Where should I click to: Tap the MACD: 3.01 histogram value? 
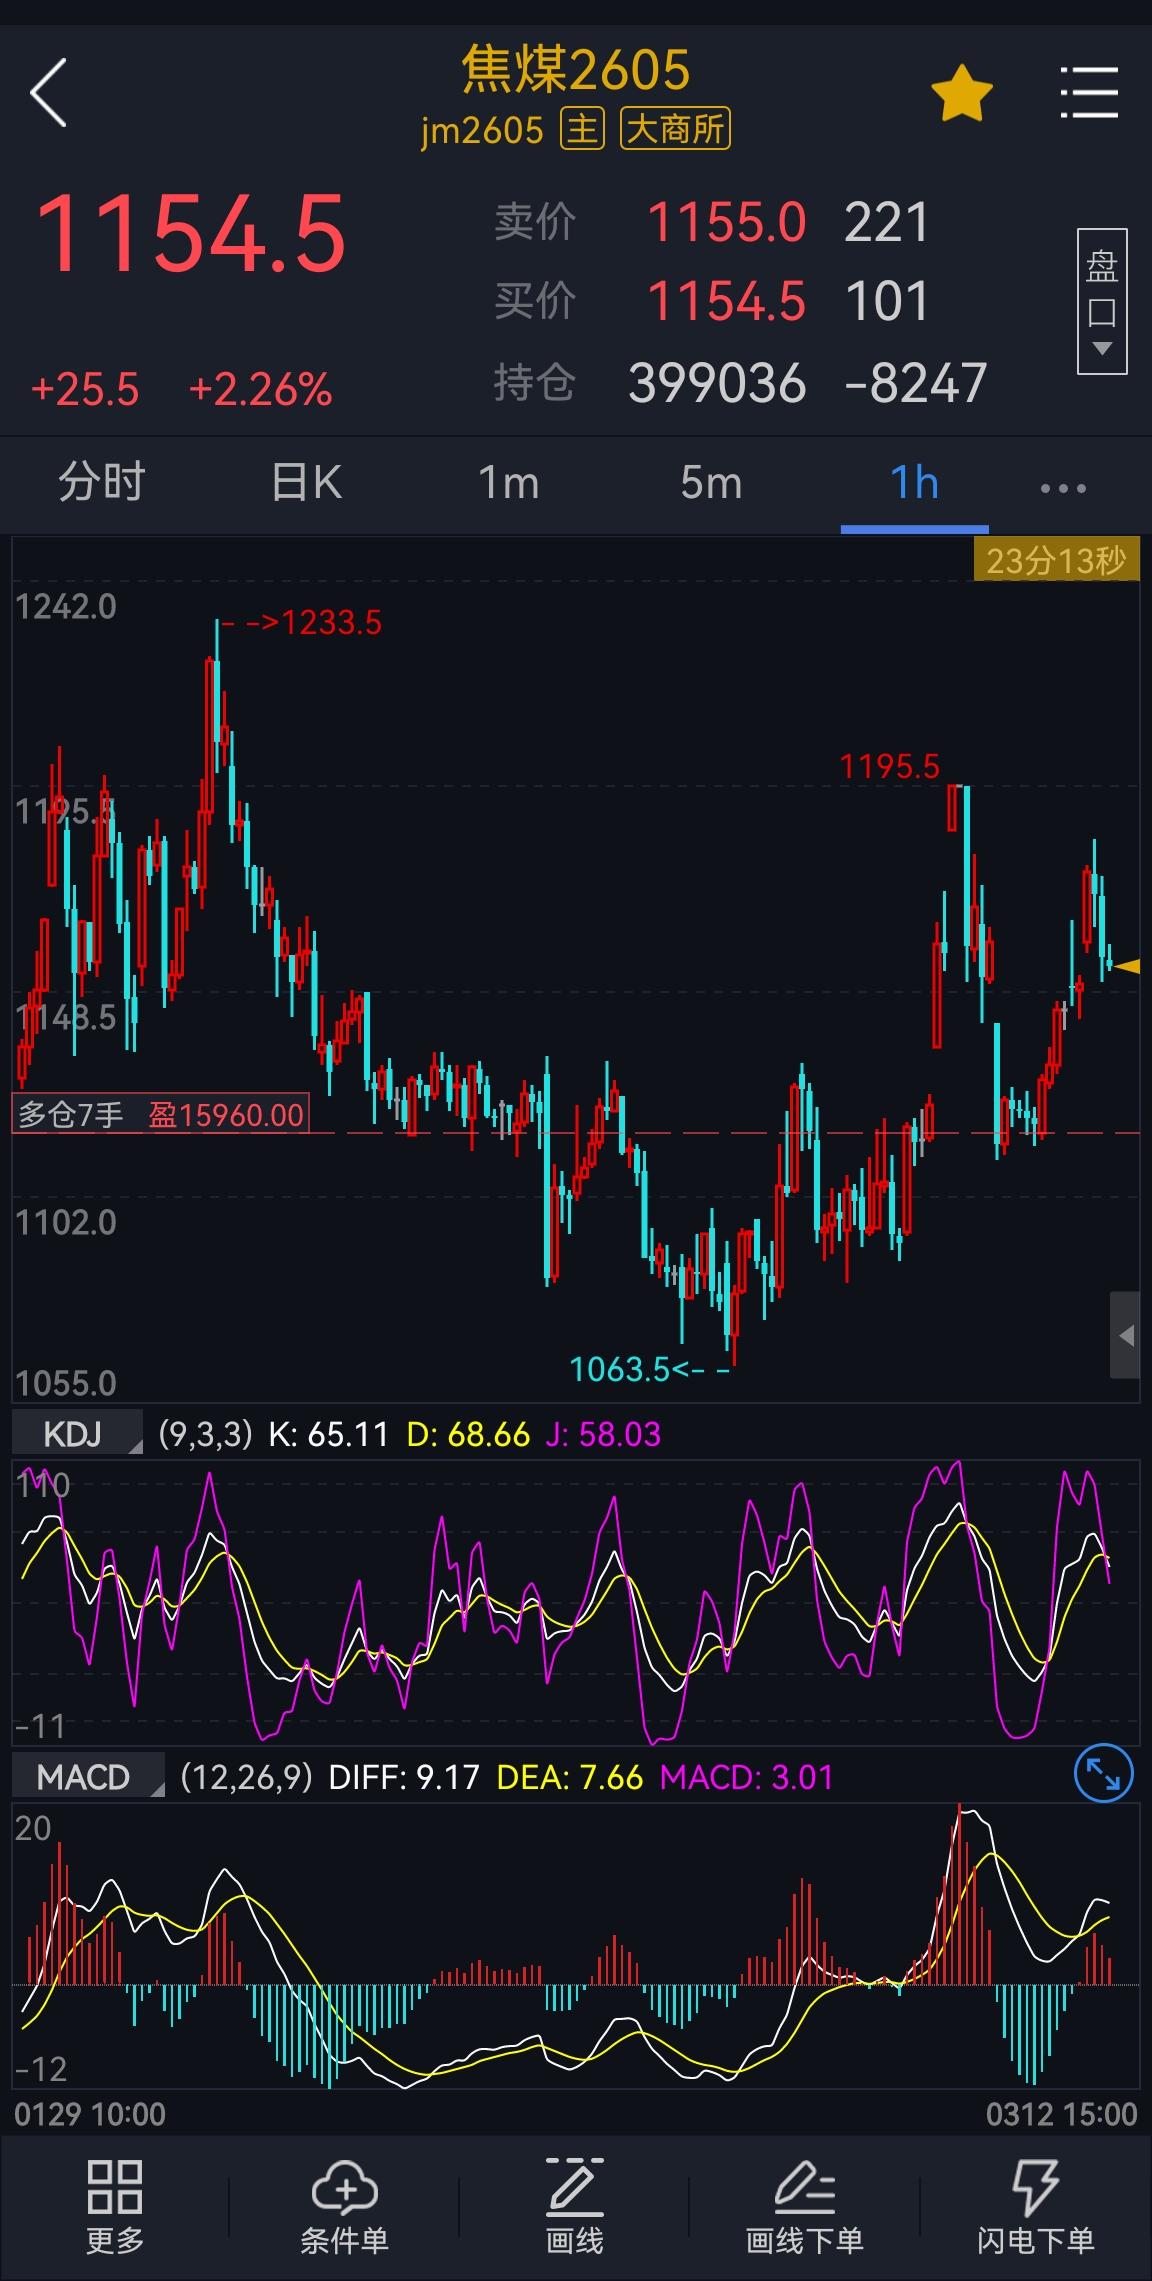click(746, 1777)
